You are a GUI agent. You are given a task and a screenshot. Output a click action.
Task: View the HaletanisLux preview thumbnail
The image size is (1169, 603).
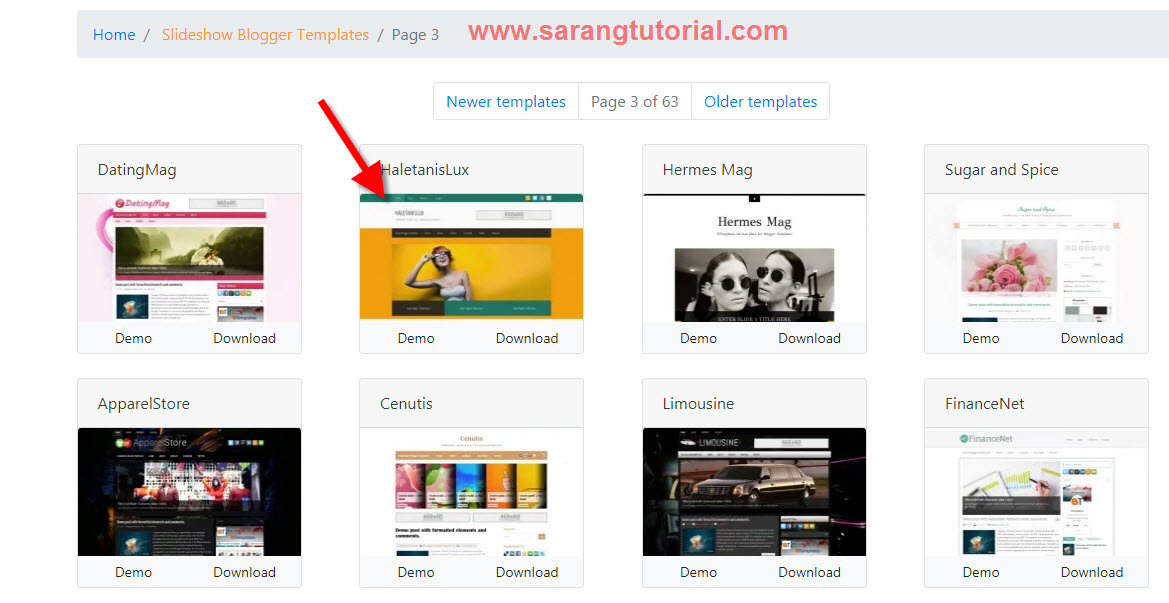[471, 258]
